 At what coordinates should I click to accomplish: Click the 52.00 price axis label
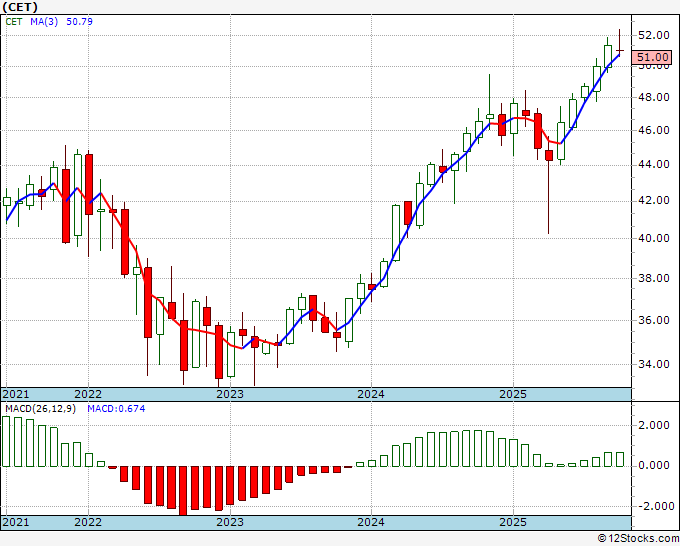[x=653, y=35]
